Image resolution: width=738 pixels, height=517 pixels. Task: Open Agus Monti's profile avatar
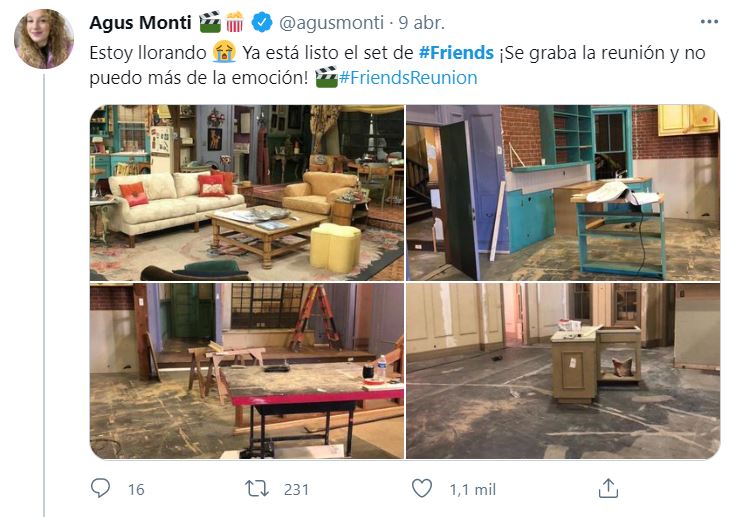point(44,39)
